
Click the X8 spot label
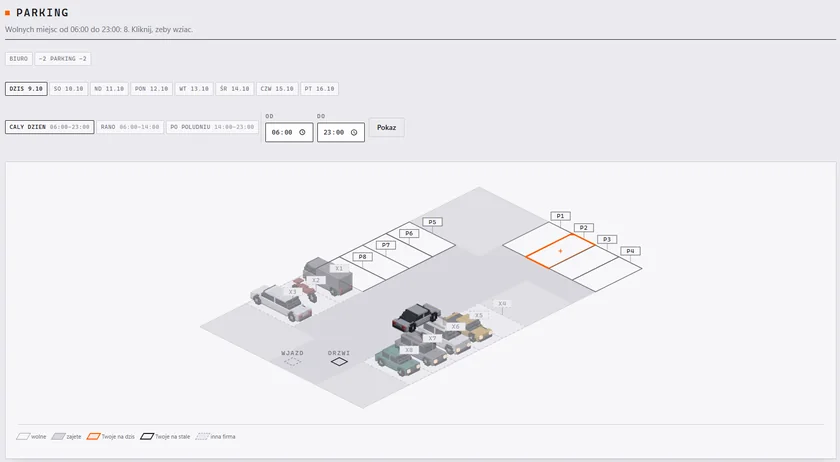tap(409, 350)
